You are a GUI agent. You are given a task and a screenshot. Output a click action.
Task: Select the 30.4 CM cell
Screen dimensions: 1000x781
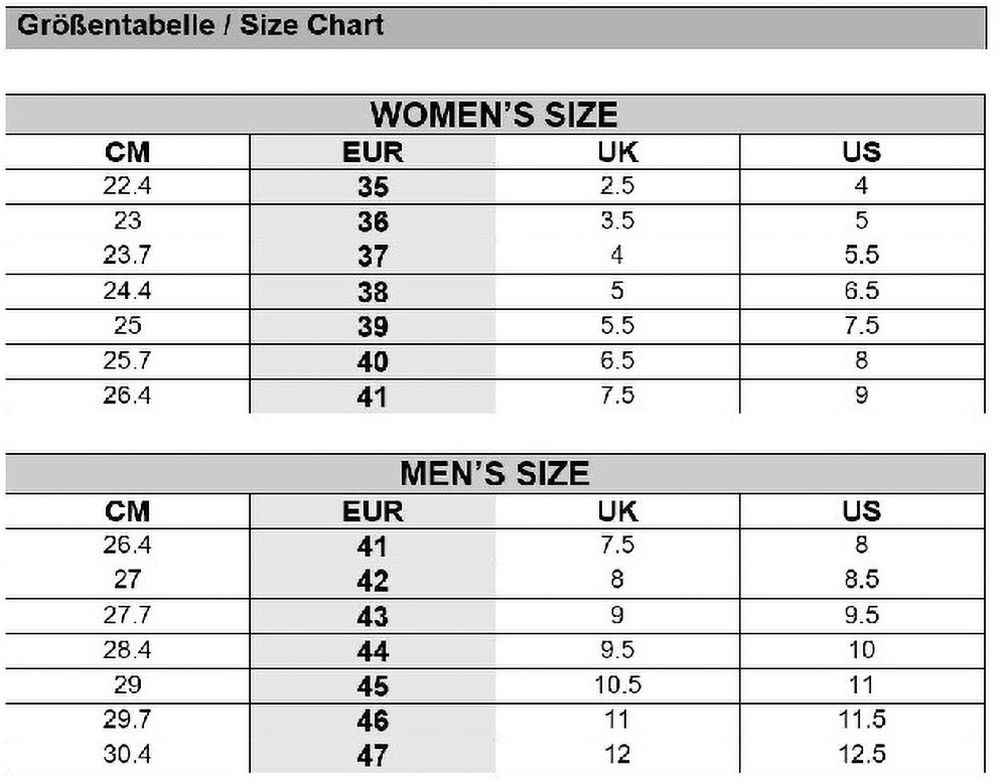127,754
